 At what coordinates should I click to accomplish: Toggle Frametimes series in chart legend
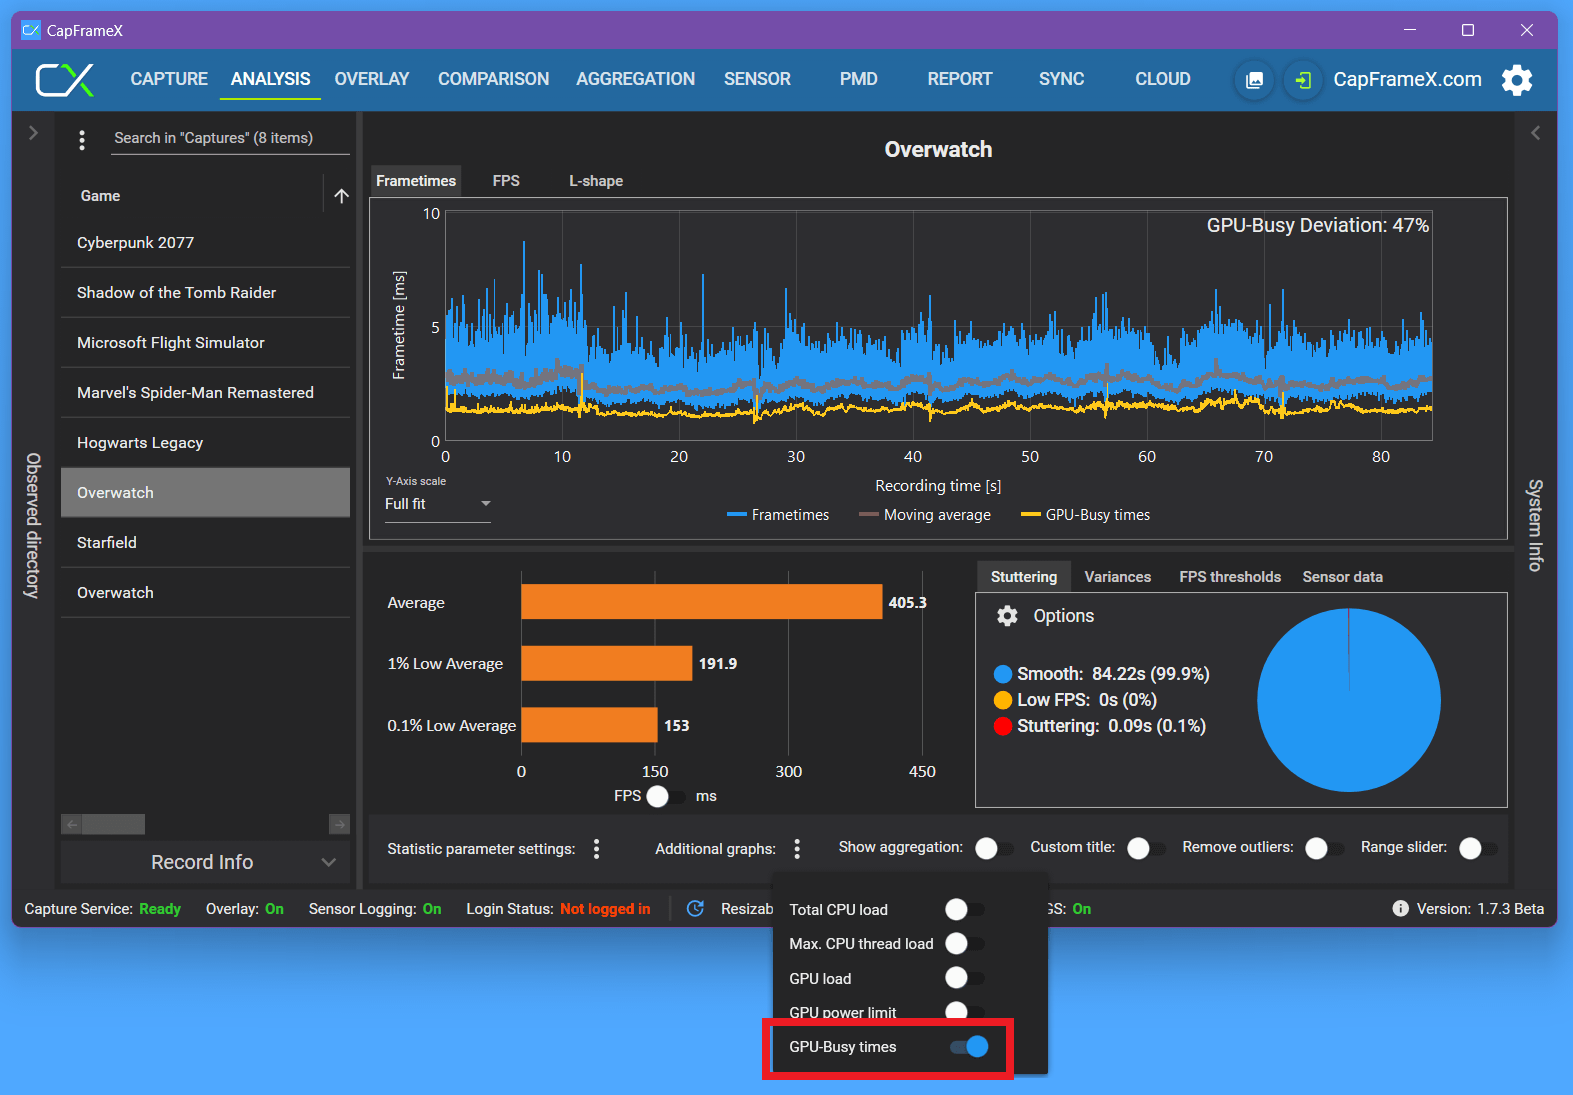(x=778, y=515)
